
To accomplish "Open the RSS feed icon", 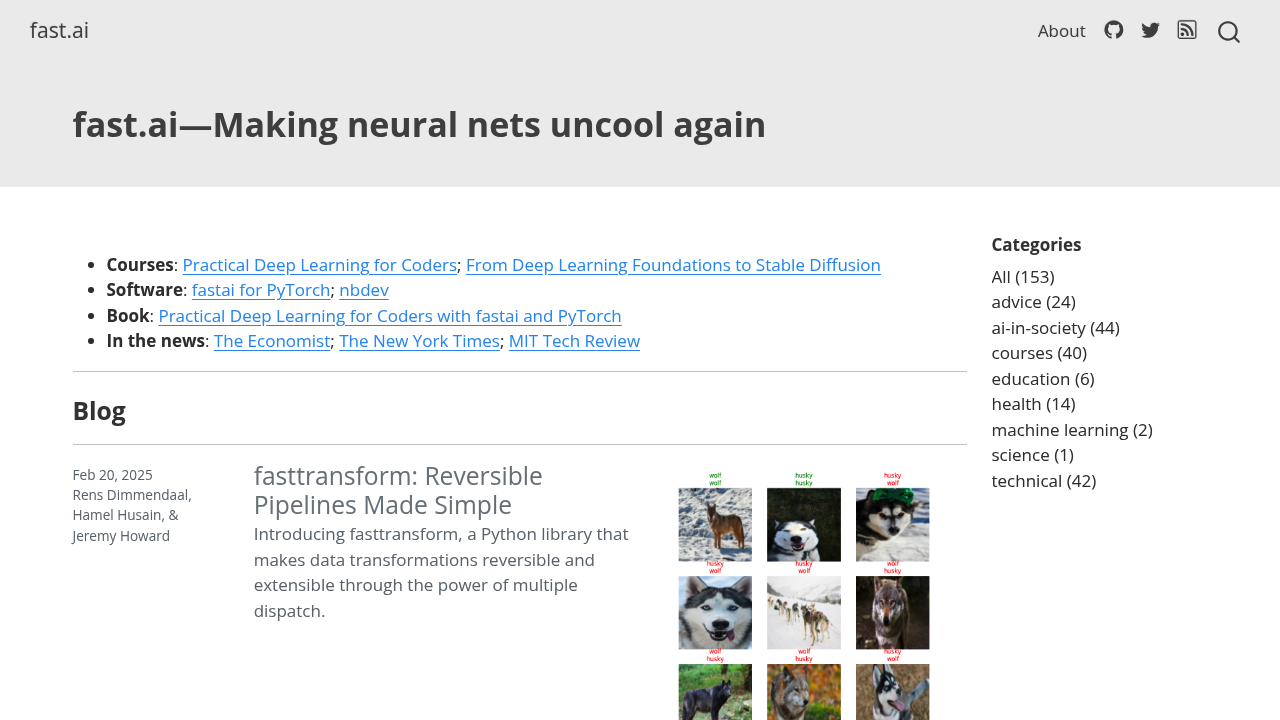I will pyautogui.click(x=1187, y=30).
